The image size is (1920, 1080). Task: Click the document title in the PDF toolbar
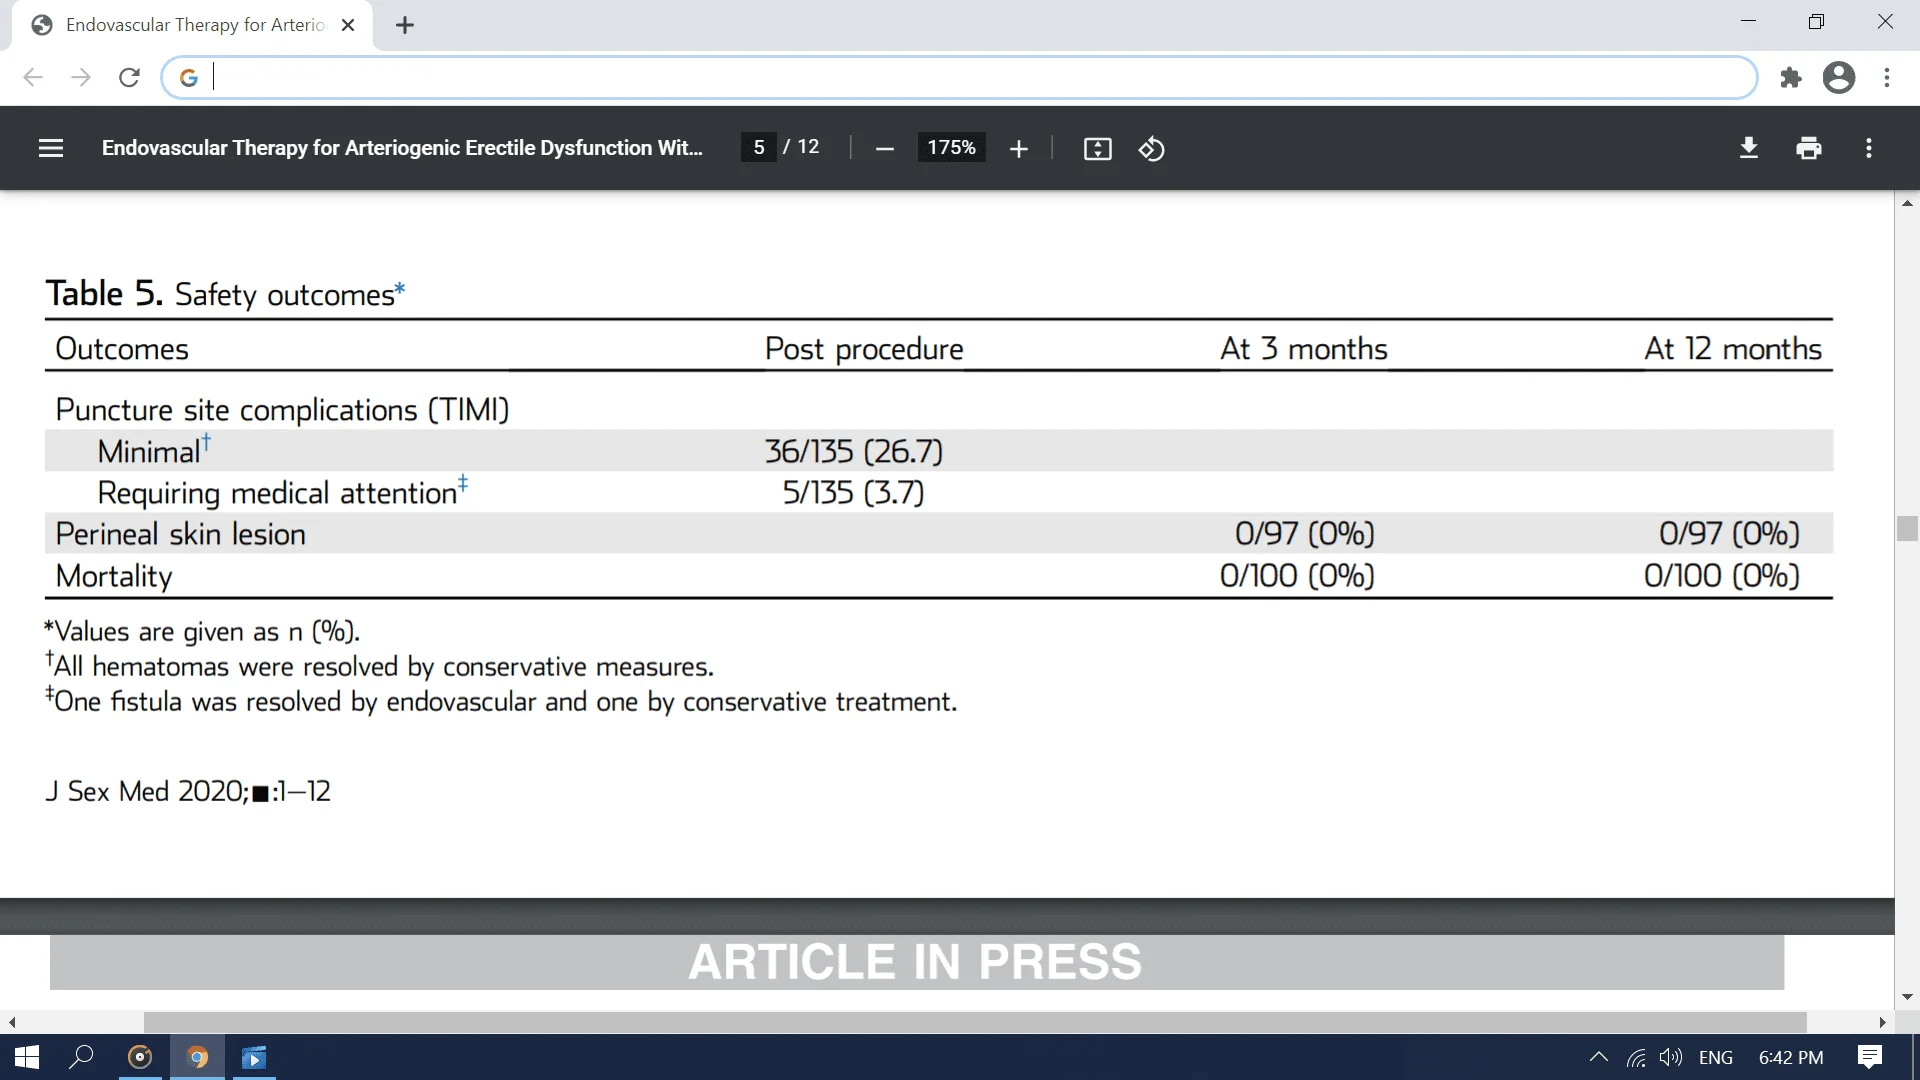(x=402, y=148)
